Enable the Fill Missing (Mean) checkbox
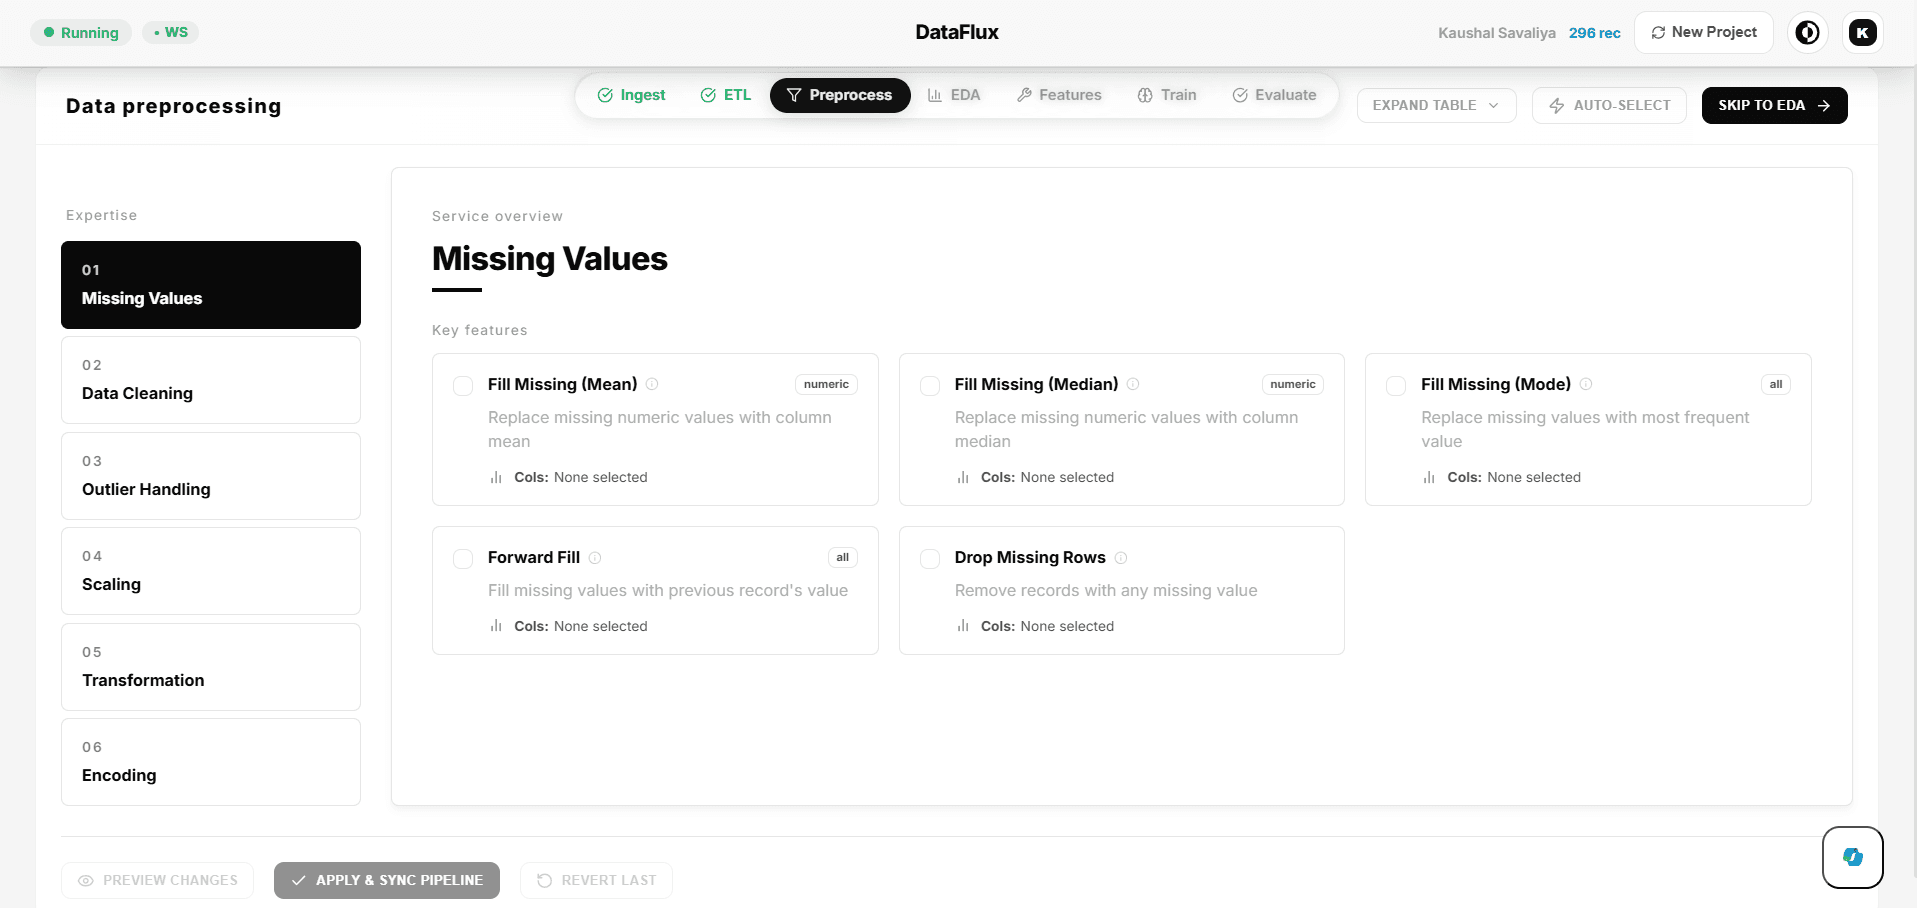Viewport: 1917px width, 908px height. click(x=463, y=386)
